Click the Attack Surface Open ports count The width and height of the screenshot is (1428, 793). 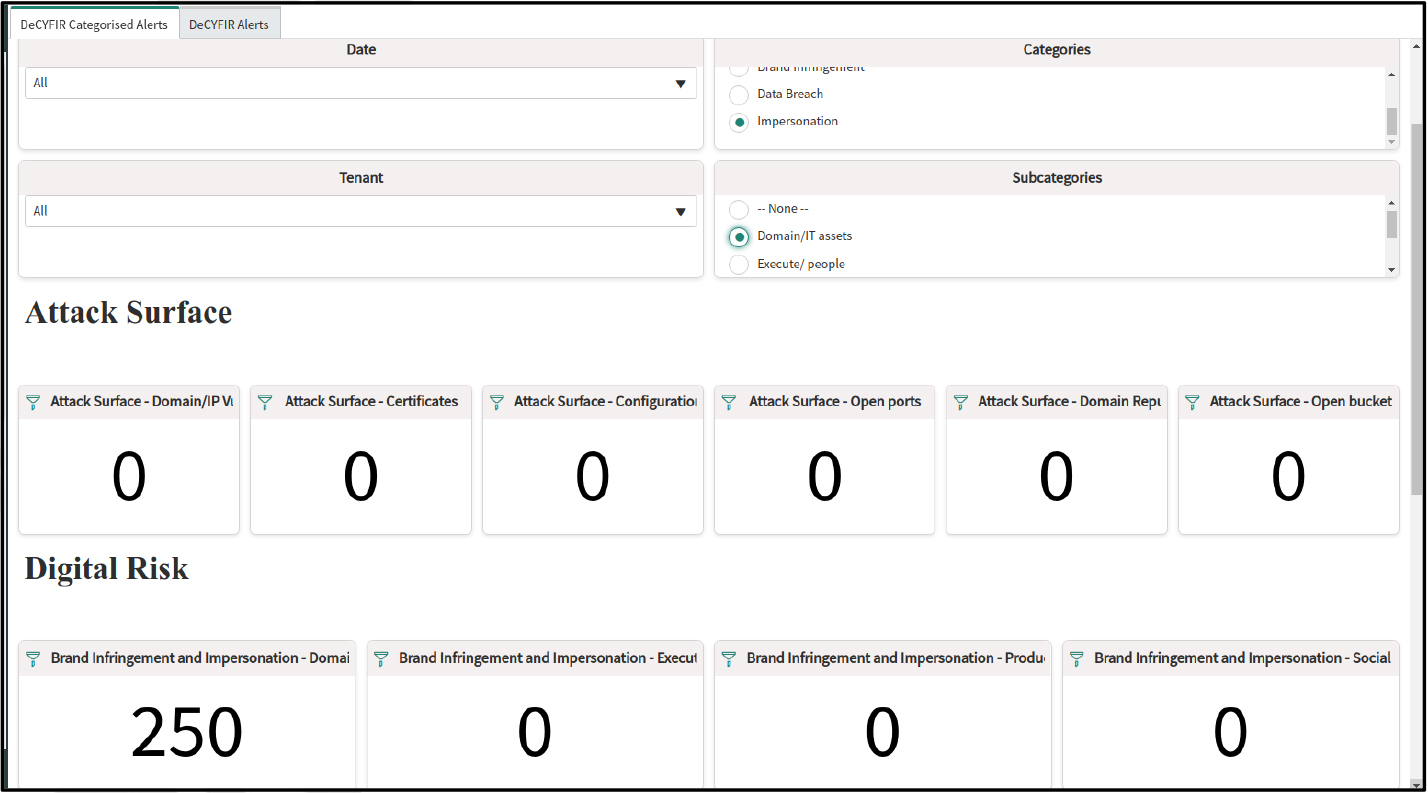(x=824, y=477)
